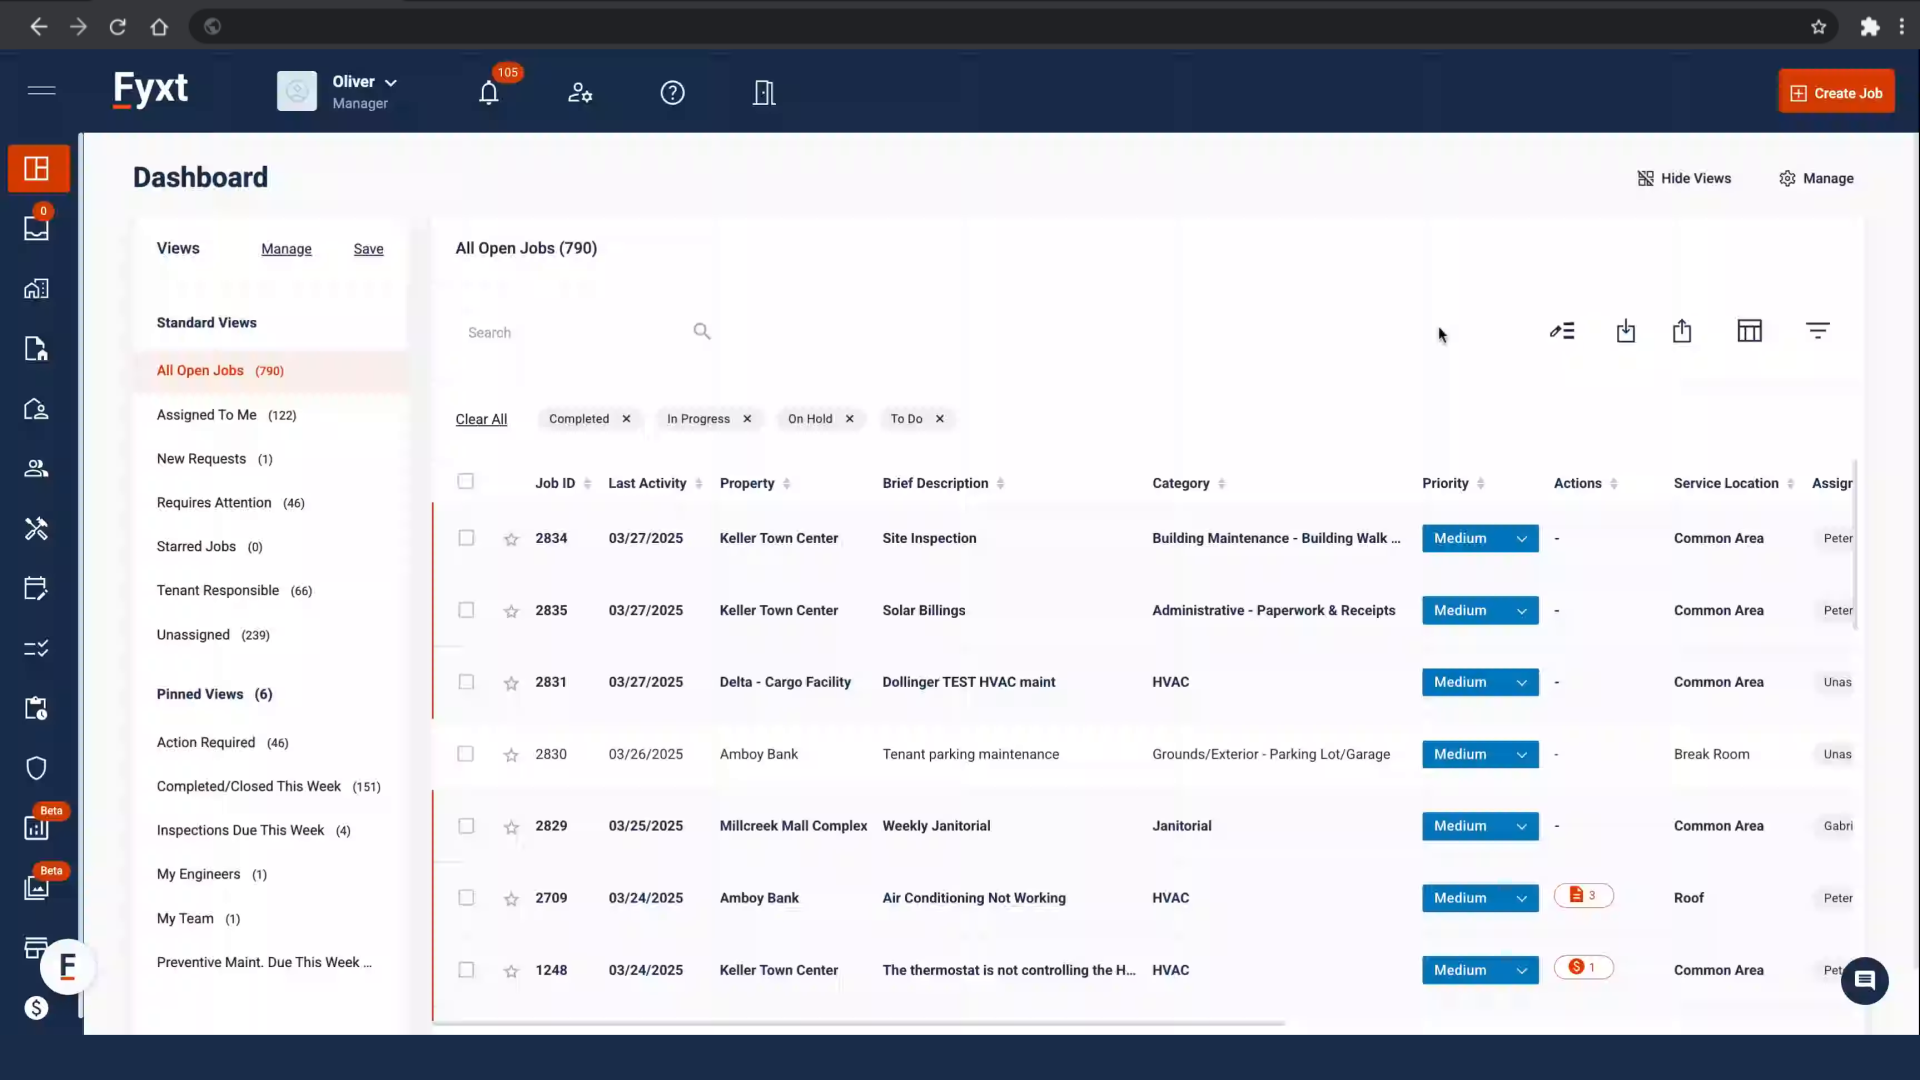Image resolution: width=1920 pixels, height=1080 pixels.
Task: Open the tools wrench icon in sidebar
Action: tap(37, 529)
